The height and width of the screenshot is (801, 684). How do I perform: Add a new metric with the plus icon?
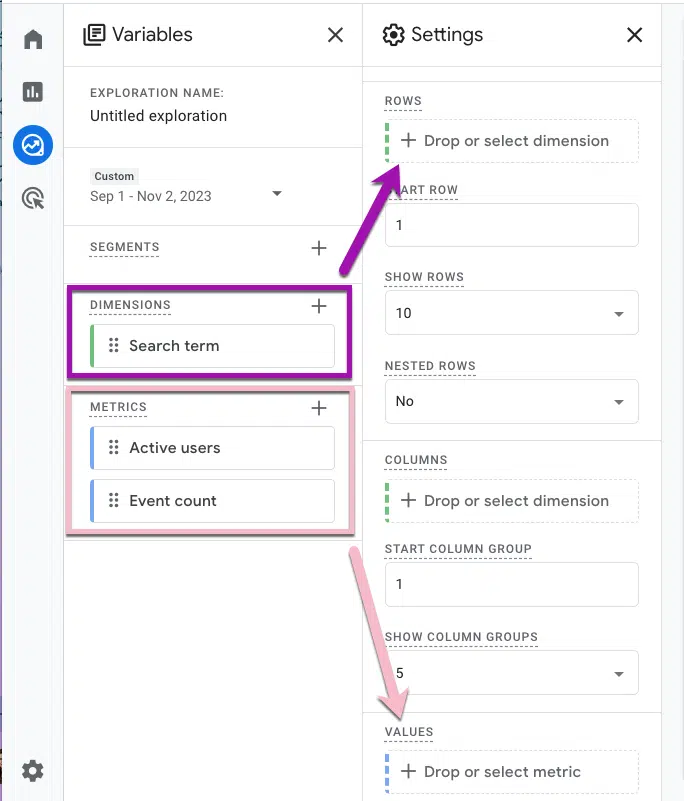319,408
